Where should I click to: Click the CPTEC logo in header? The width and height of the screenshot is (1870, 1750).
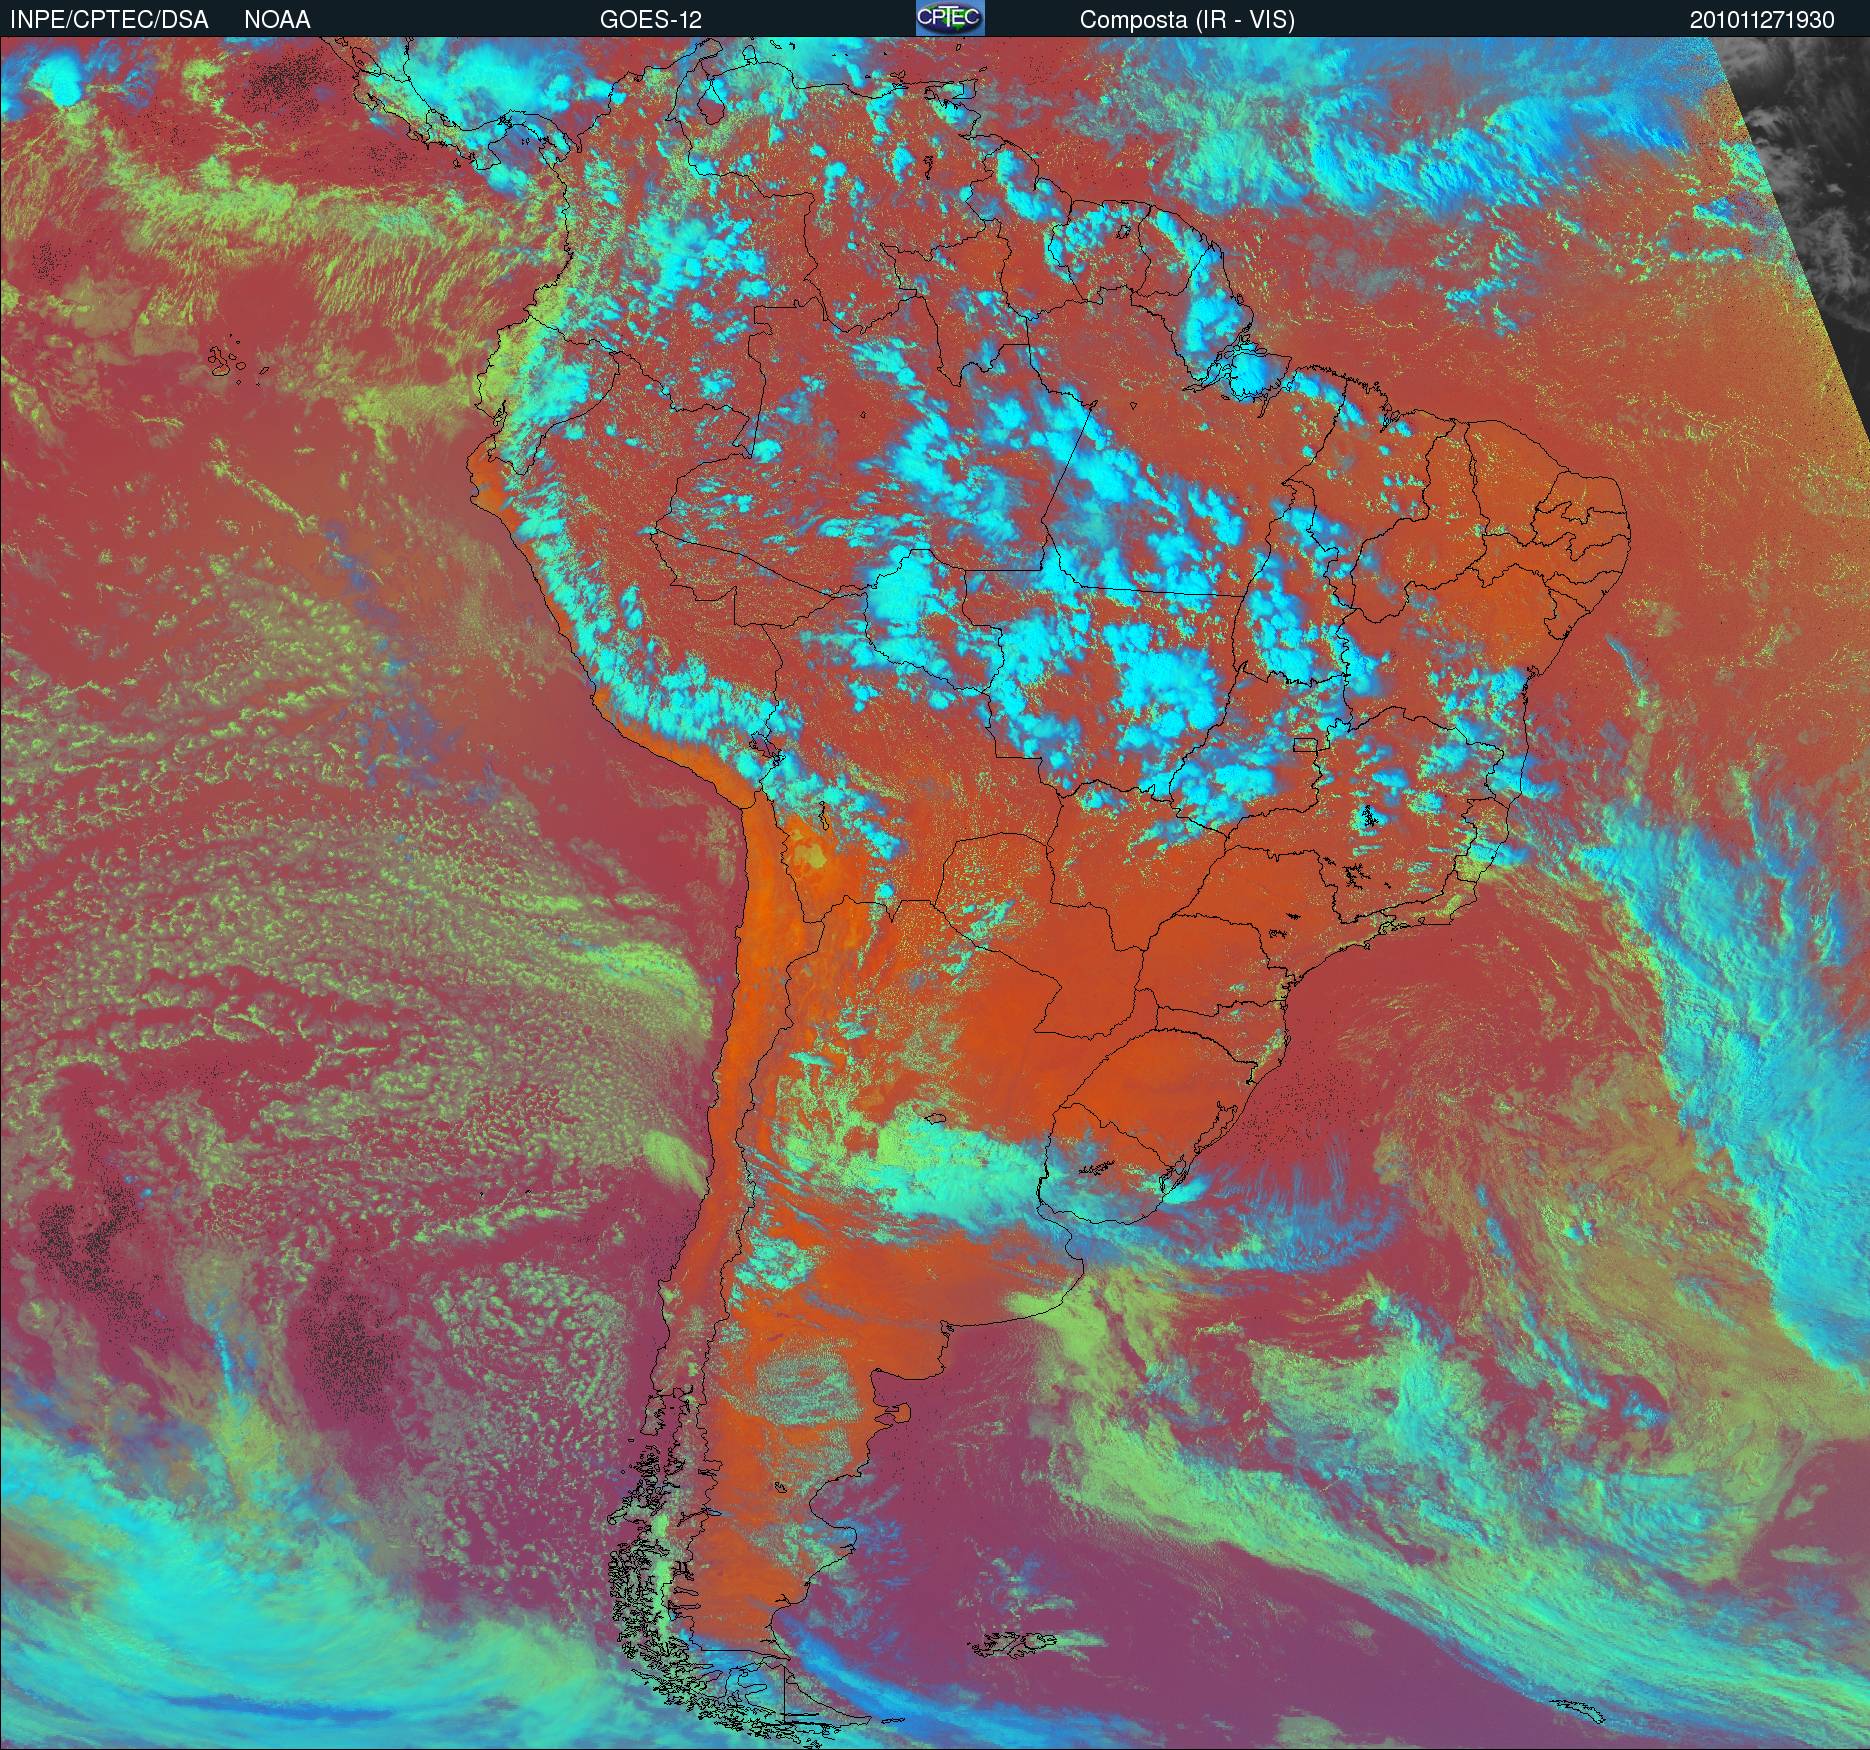coord(949,19)
